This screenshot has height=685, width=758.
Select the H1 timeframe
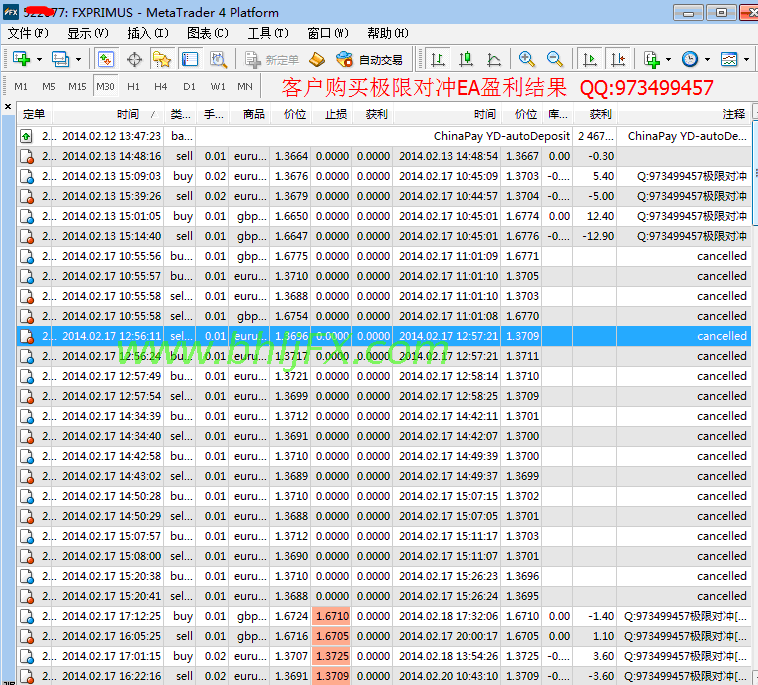(133, 87)
